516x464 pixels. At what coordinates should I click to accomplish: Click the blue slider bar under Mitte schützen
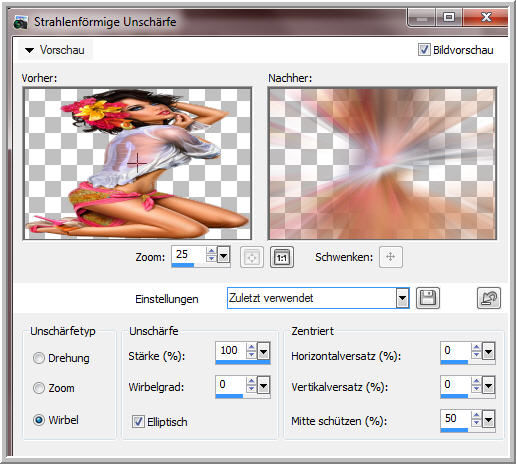click(x=454, y=430)
